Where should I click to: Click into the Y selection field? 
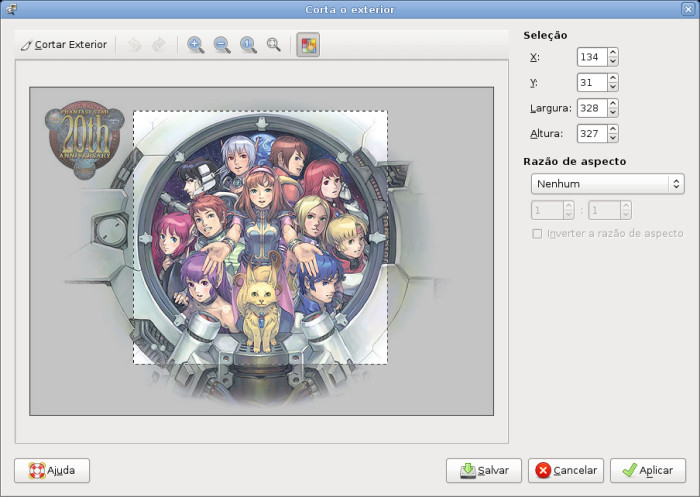pyautogui.click(x=592, y=83)
